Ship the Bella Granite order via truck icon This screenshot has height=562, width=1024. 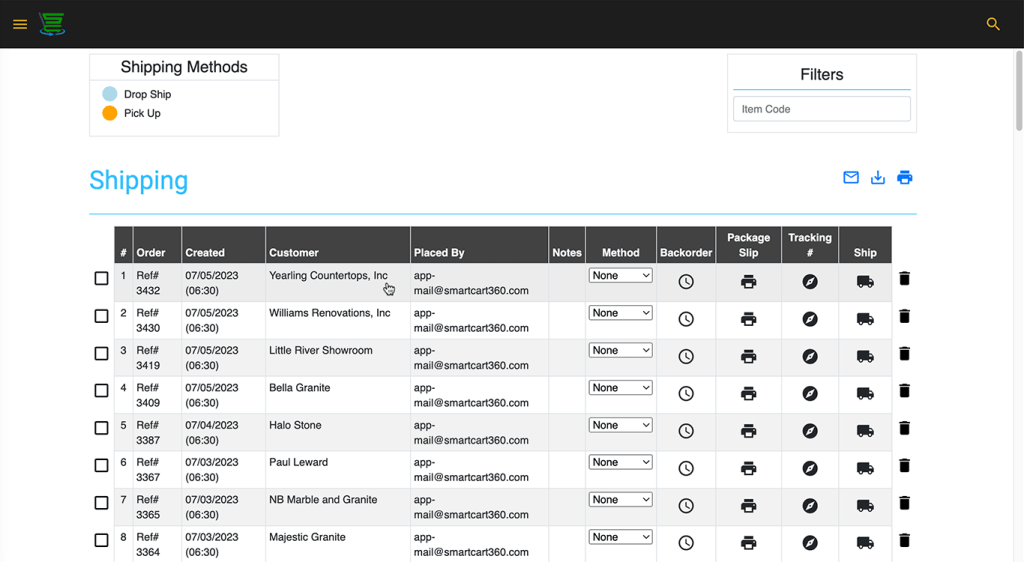[865, 394]
